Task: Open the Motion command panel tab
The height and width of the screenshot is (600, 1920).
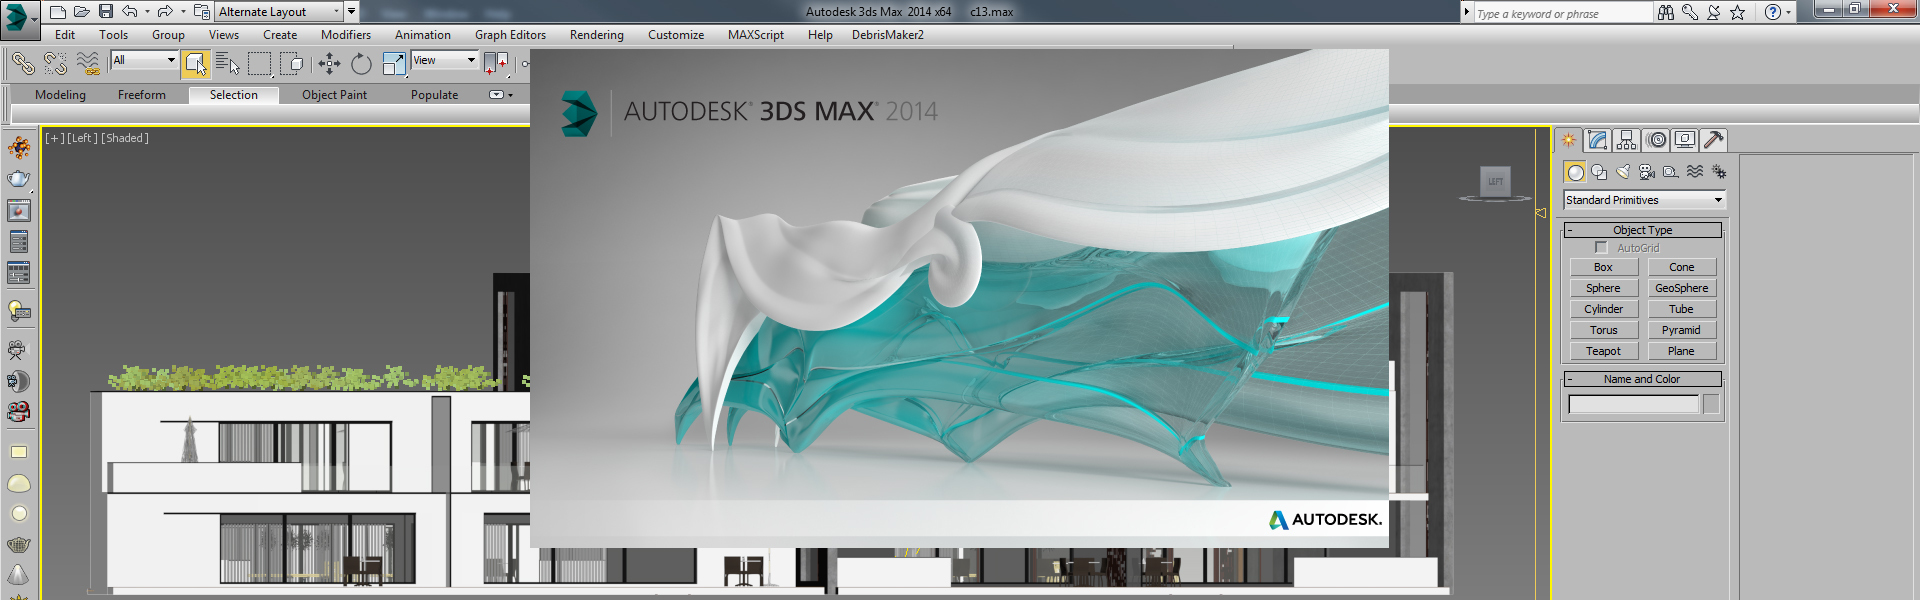Action: point(1656,140)
